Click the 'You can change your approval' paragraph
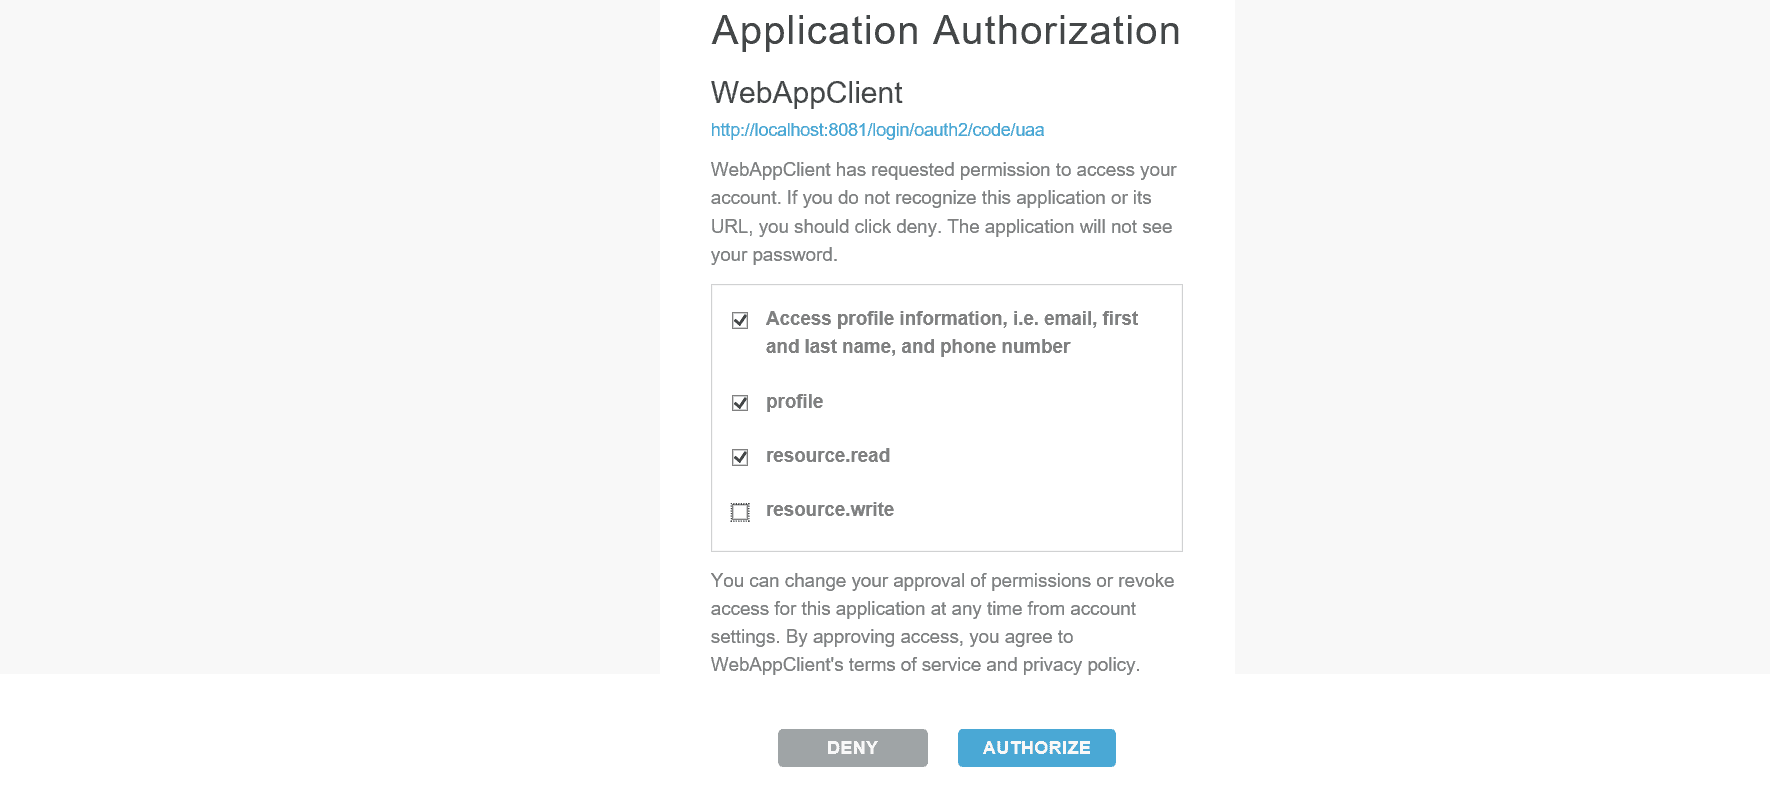 tap(942, 622)
